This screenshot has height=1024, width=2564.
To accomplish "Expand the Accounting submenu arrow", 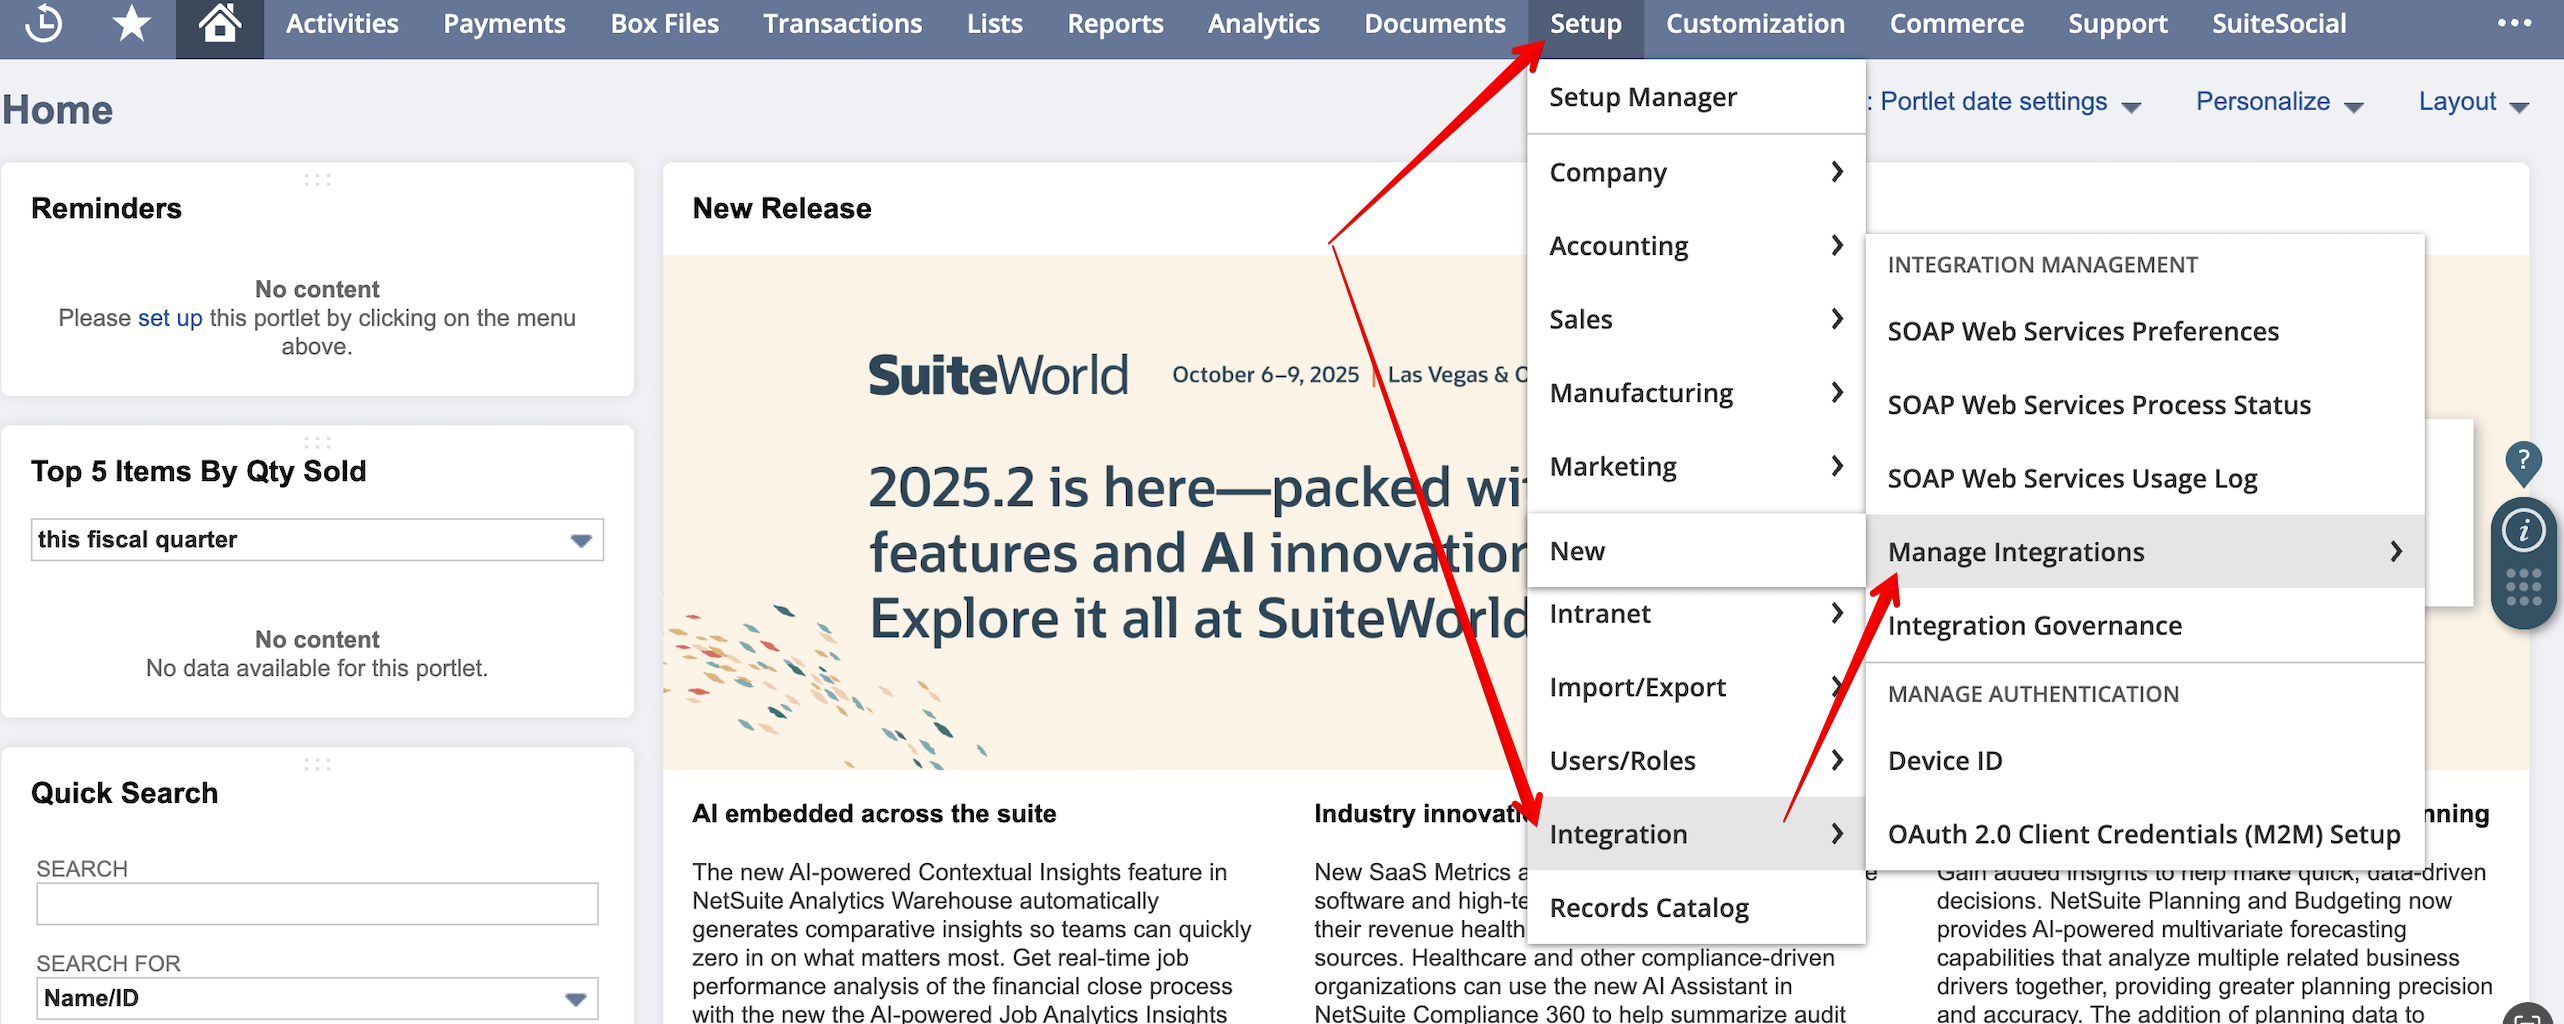I will click(1836, 245).
